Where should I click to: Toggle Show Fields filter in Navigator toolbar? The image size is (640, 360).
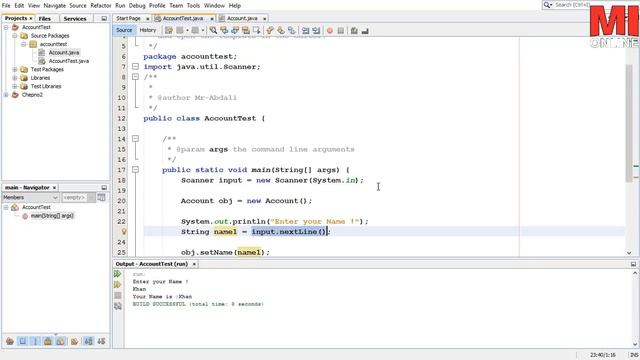pyautogui.click(x=22, y=341)
